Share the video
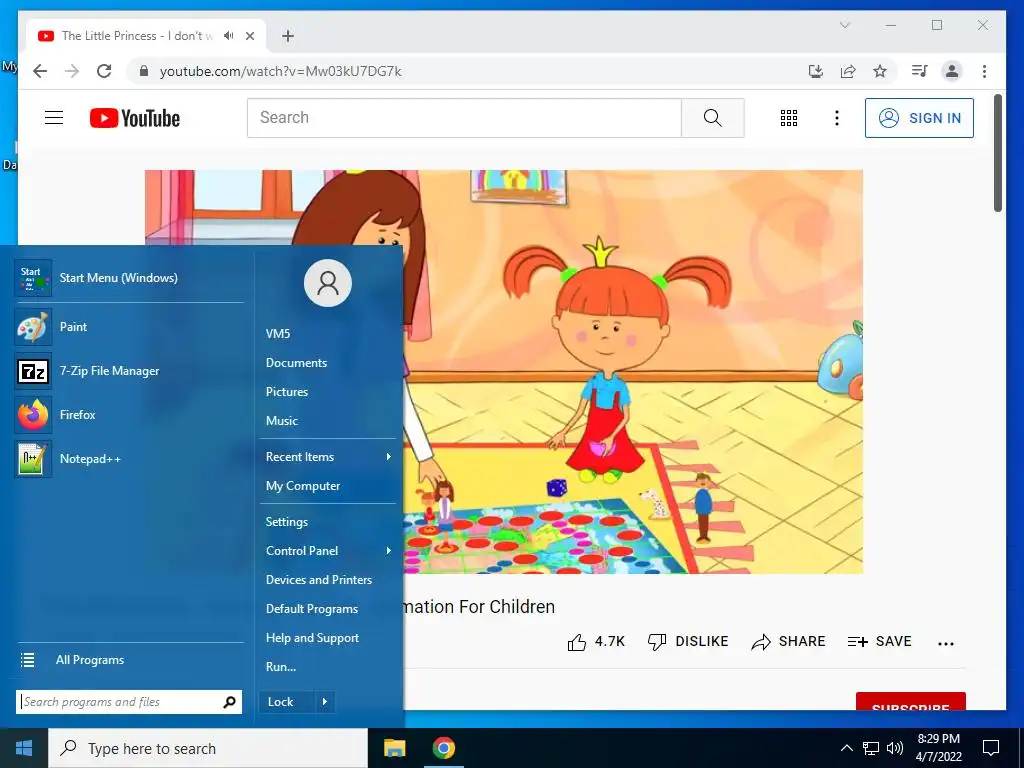The image size is (1024, 768). click(788, 642)
